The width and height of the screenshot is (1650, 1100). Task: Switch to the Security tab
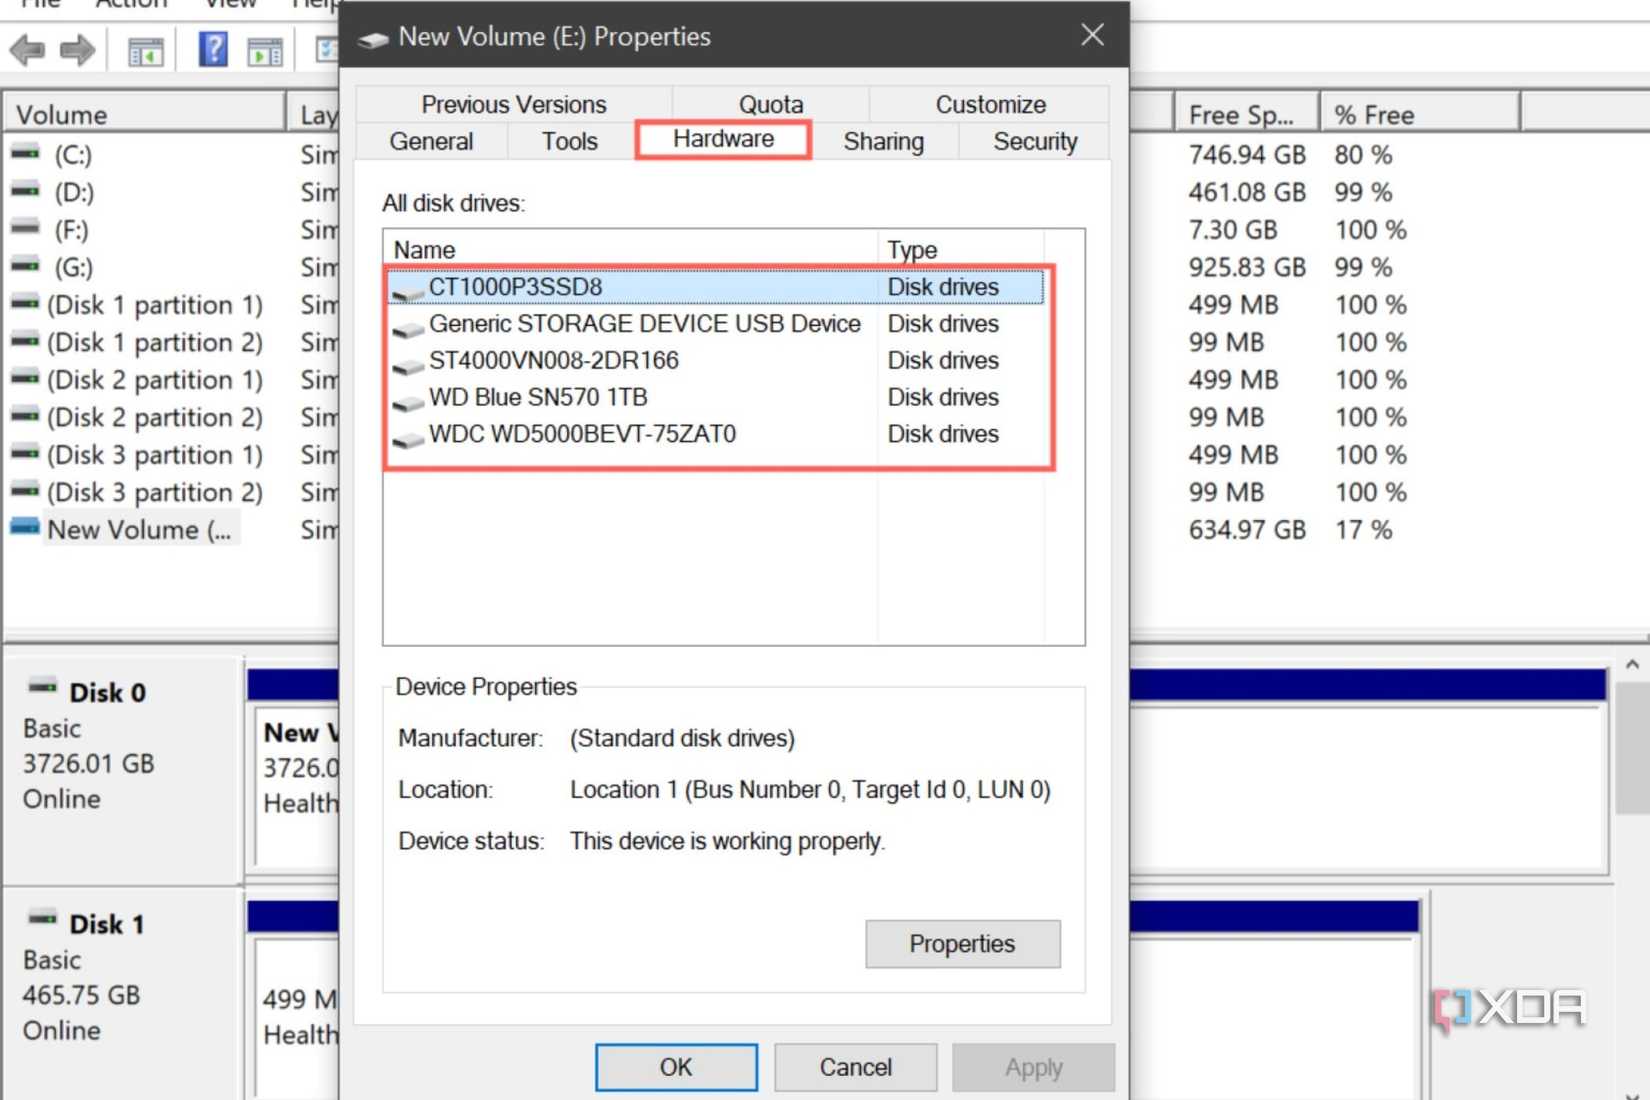pos(1035,141)
